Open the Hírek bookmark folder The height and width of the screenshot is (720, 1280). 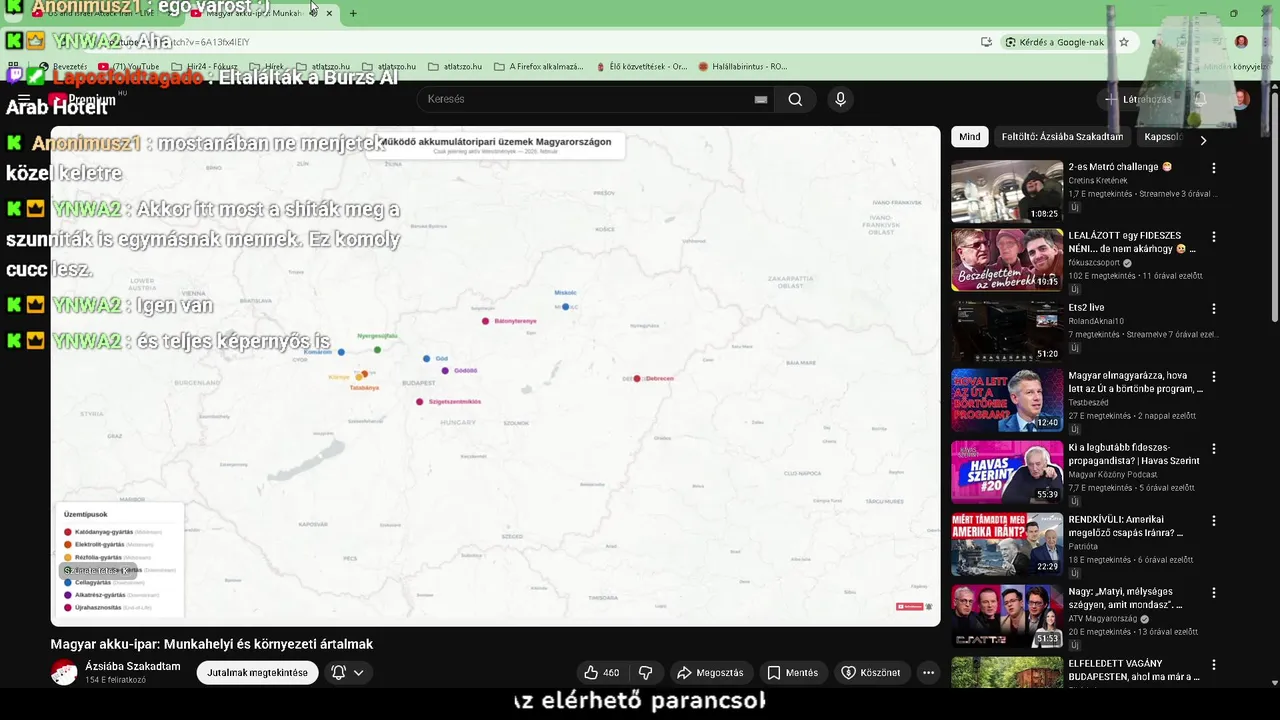pyautogui.click(x=267, y=67)
